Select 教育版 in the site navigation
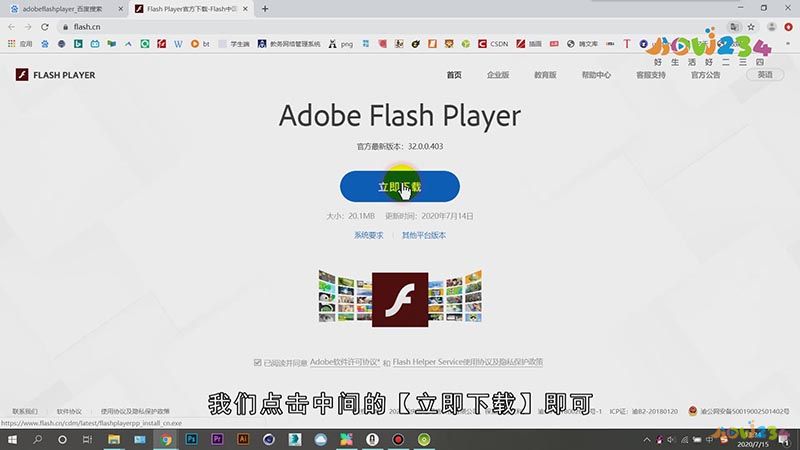Image resolution: width=800 pixels, height=450 pixels. pyautogui.click(x=545, y=75)
